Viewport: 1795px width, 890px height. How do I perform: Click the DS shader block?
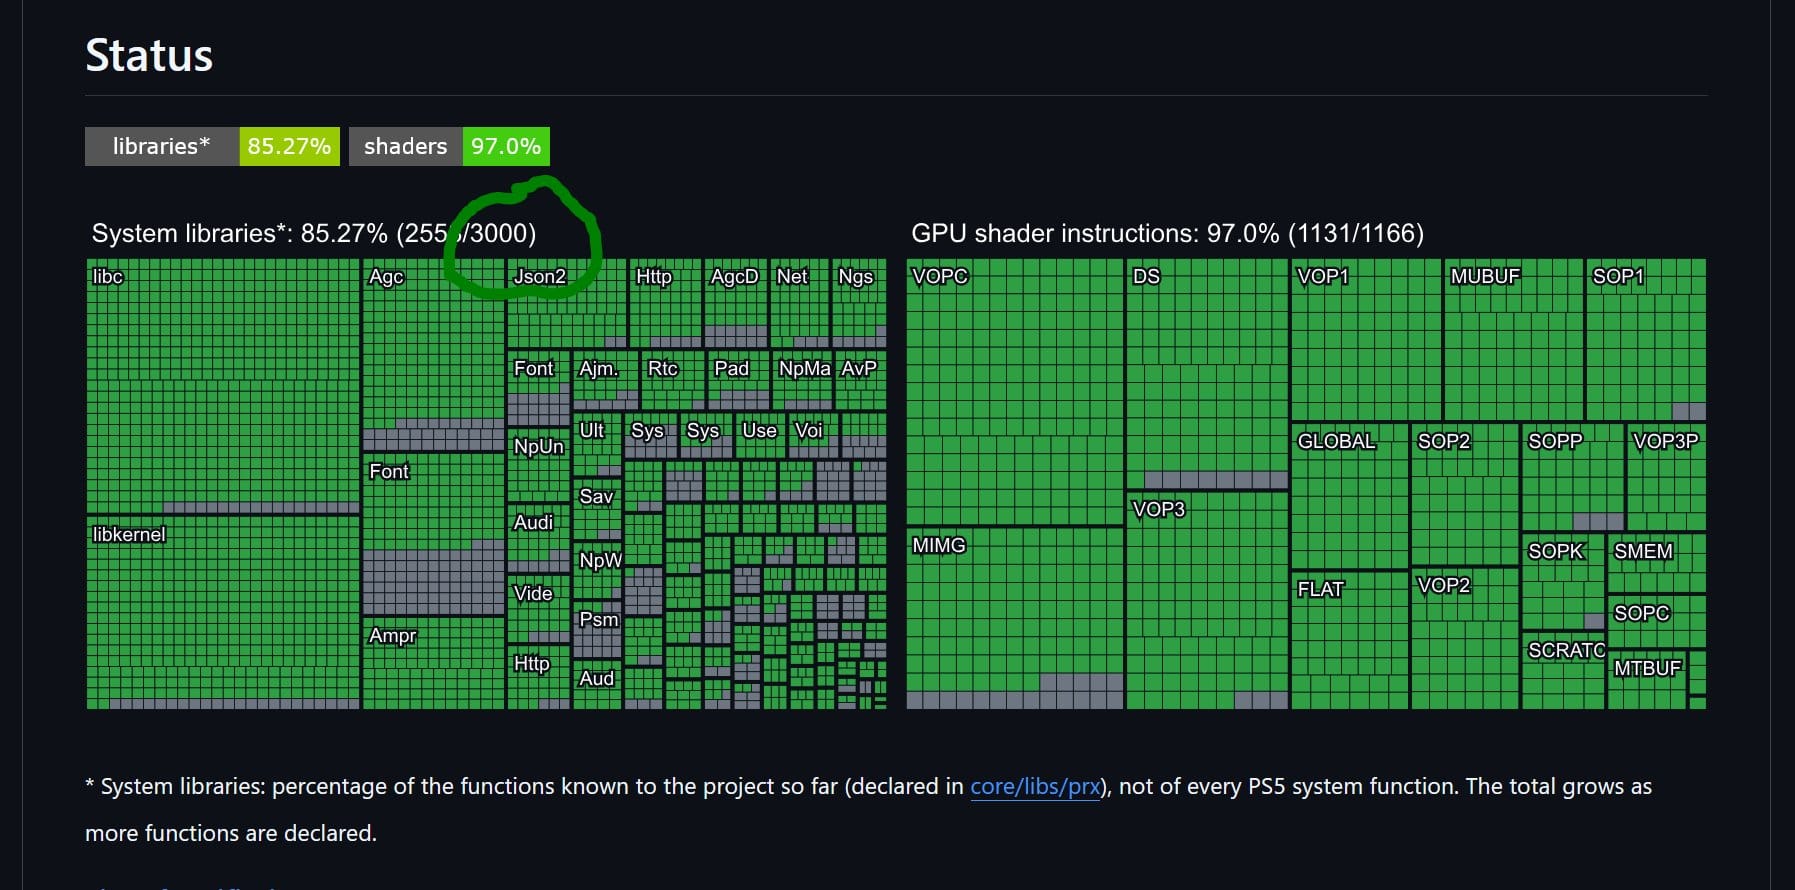click(1207, 373)
